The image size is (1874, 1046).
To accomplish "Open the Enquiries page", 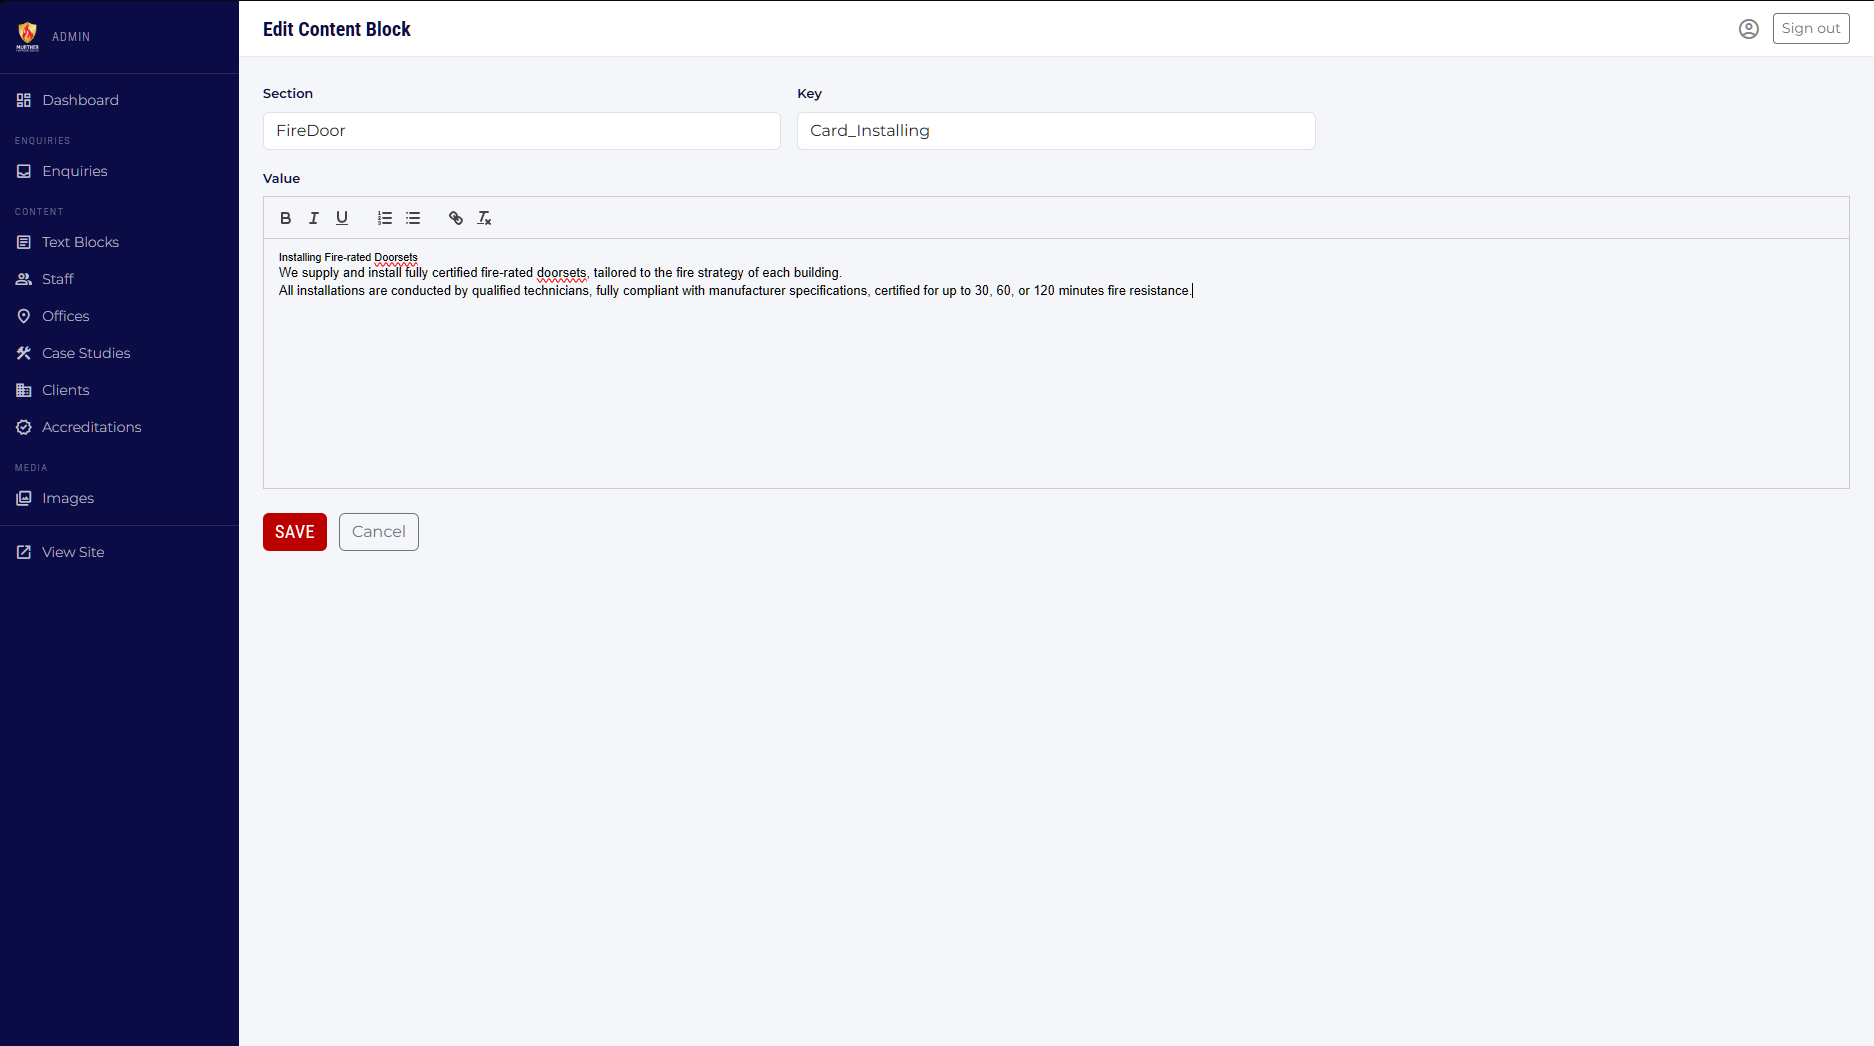I will coord(74,171).
